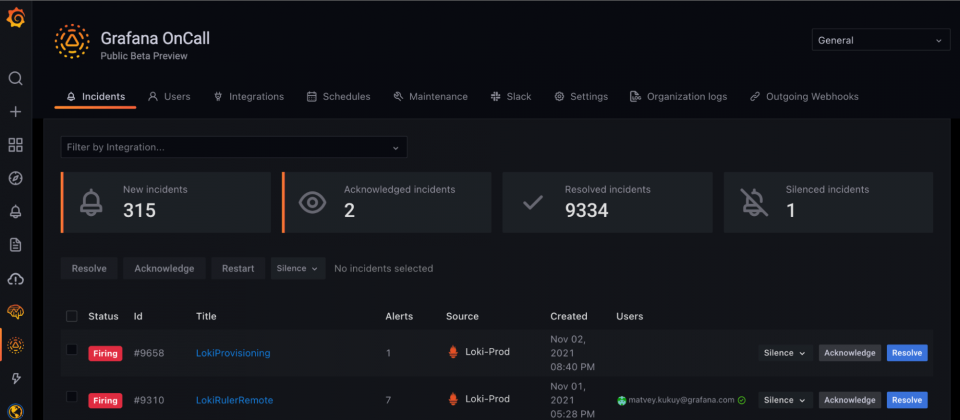
Task: Click the Alerts column header
Action: point(399,316)
